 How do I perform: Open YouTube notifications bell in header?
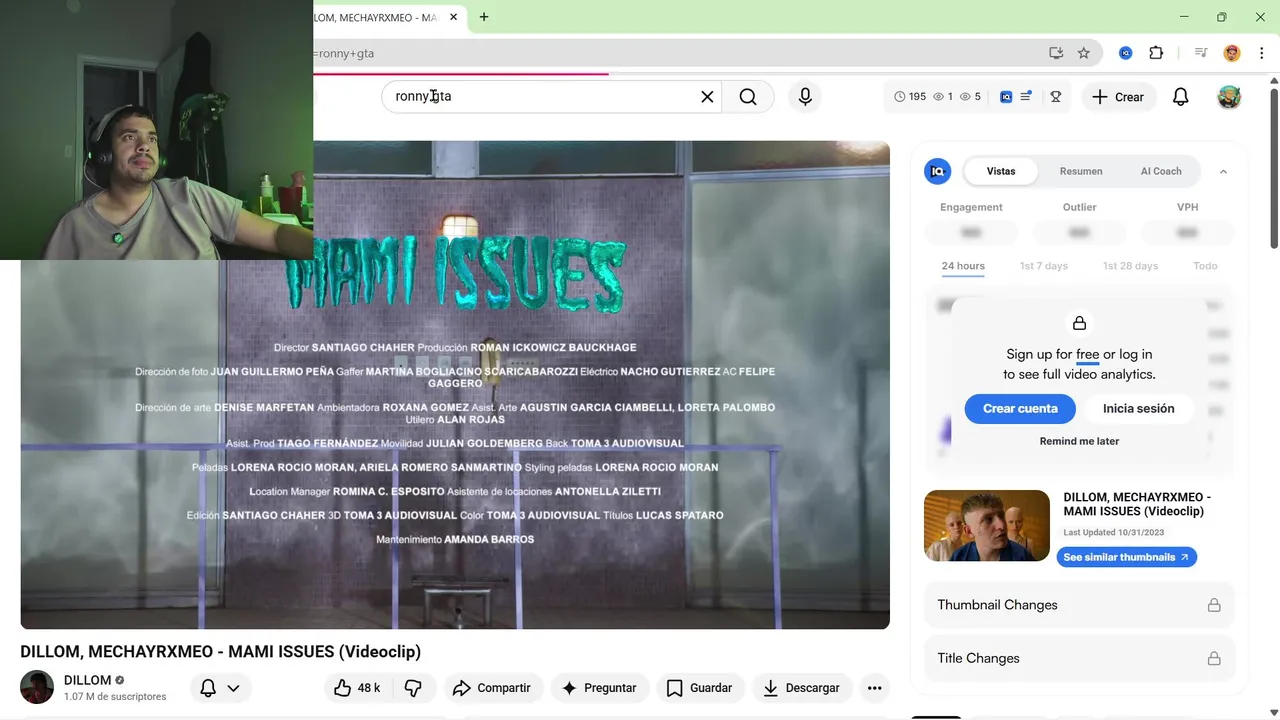point(1181,97)
